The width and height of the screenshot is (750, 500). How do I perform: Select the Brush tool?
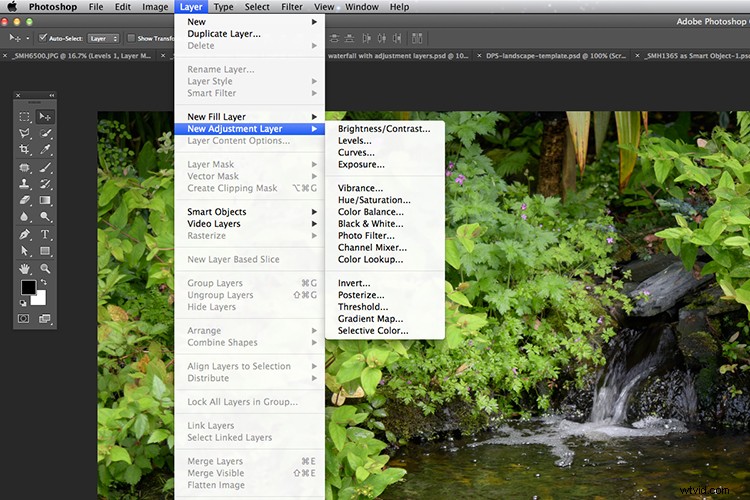tap(45, 167)
